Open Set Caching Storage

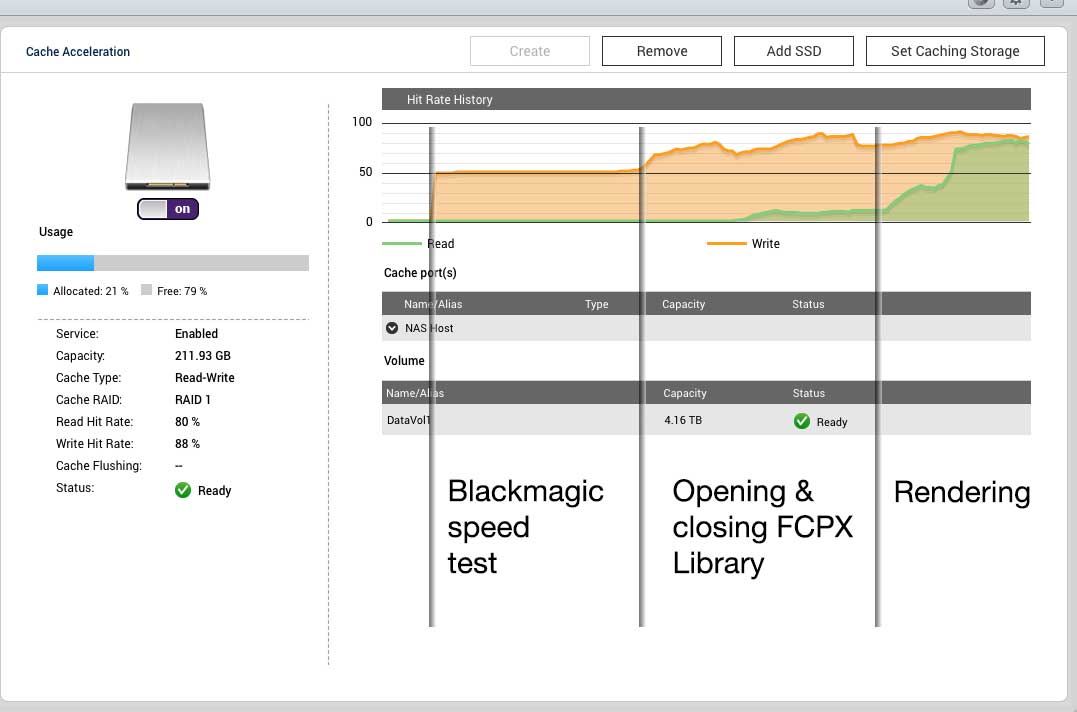coord(955,51)
